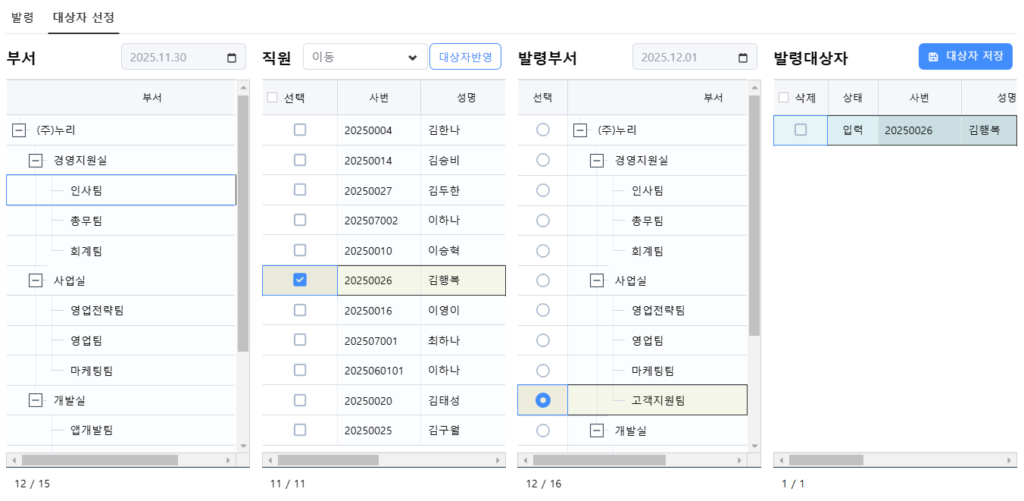Select 영업전략팀 in the 부서 tree
This screenshot has height=501, width=1024.
coord(97,310)
